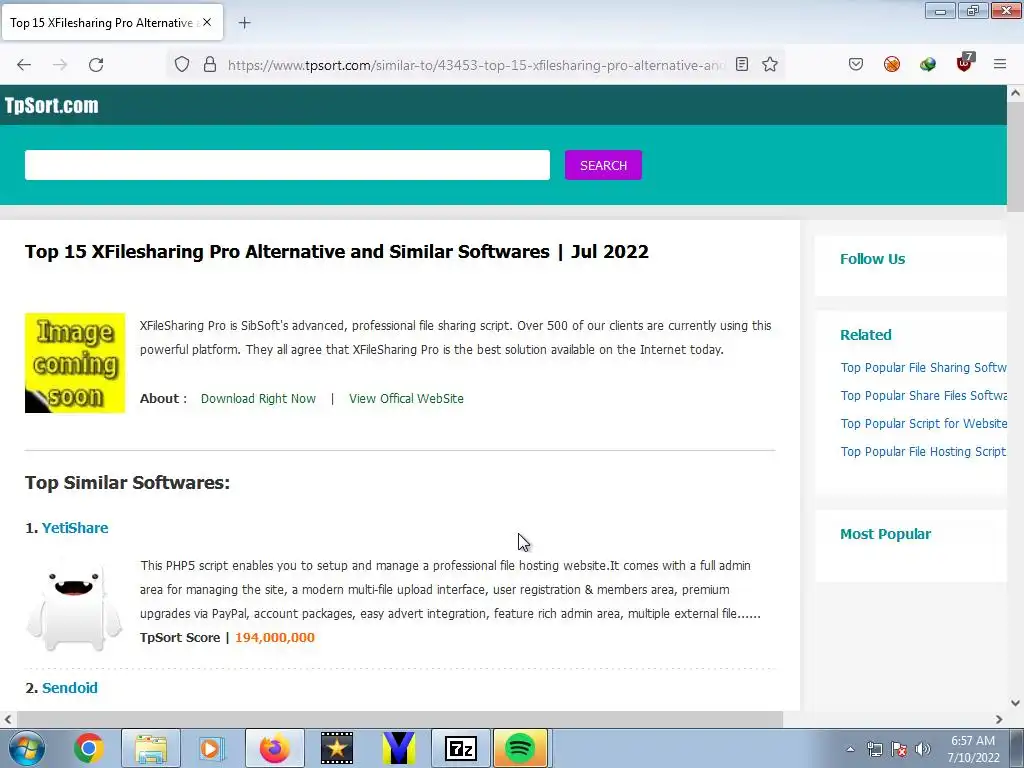Click the purple SEARCH button
The width and height of the screenshot is (1024, 768).
pos(603,165)
